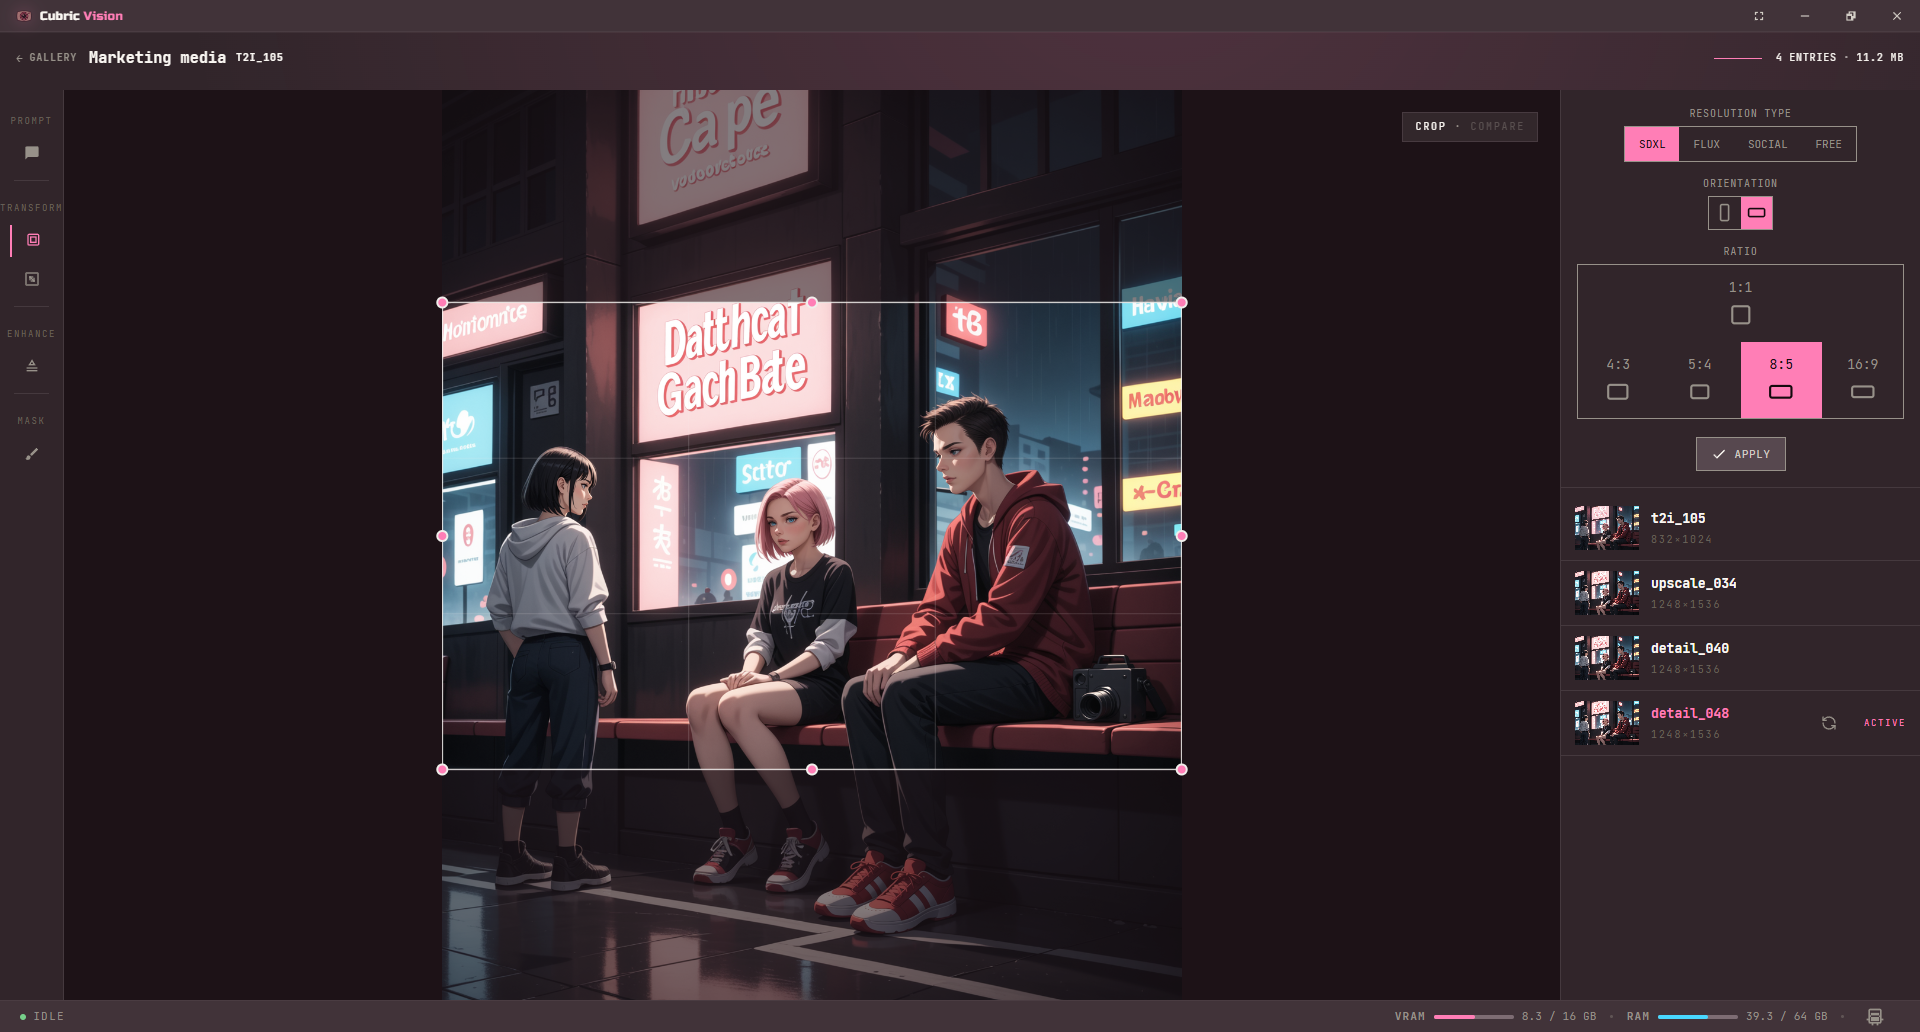The image size is (1920, 1032).
Task: Click the left-middle crop handle
Action: coord(442,536)
